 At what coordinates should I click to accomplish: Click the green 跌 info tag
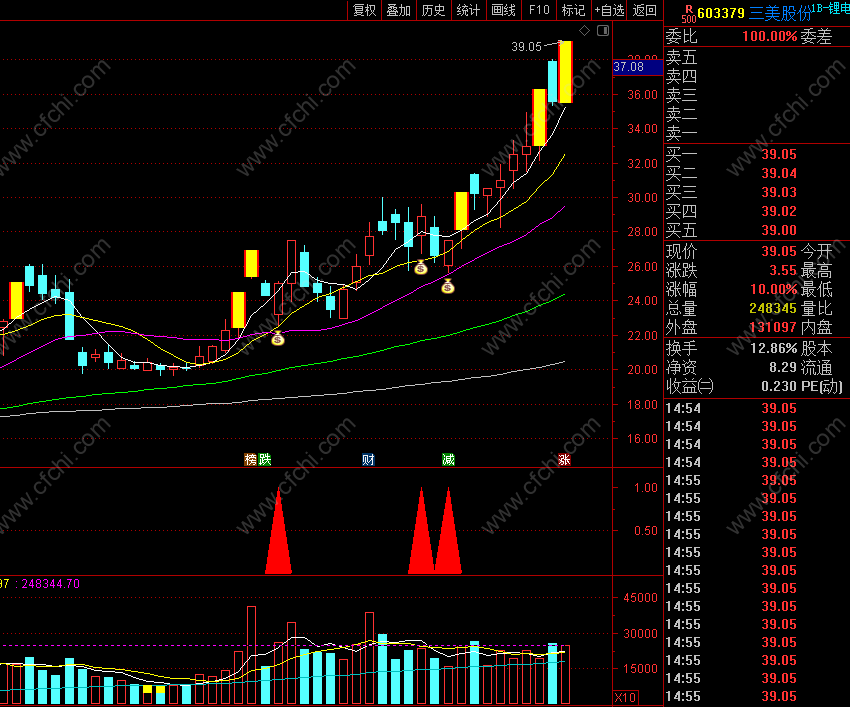click(x=264, y=460)
